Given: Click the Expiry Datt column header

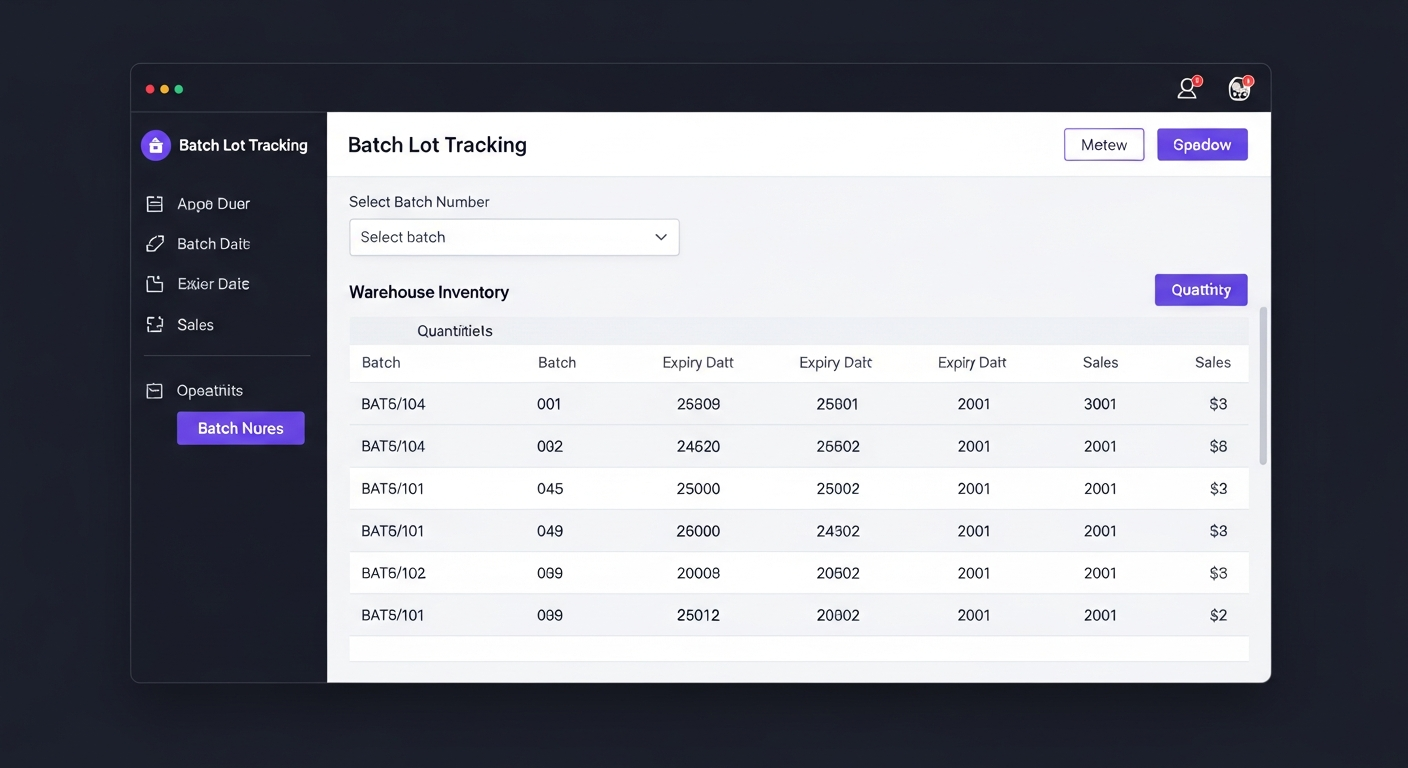Looking at the screenshot, I should point(697,362).
